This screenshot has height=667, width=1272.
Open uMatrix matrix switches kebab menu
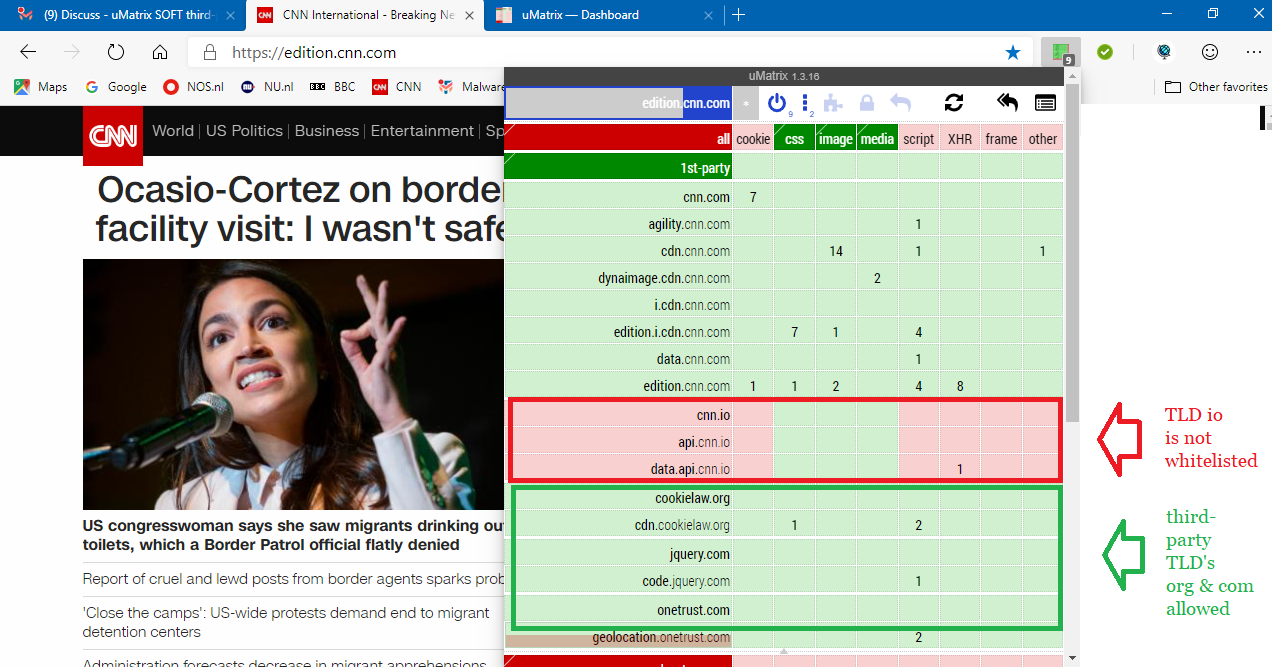pyautogui.click(x=805, y=103)
